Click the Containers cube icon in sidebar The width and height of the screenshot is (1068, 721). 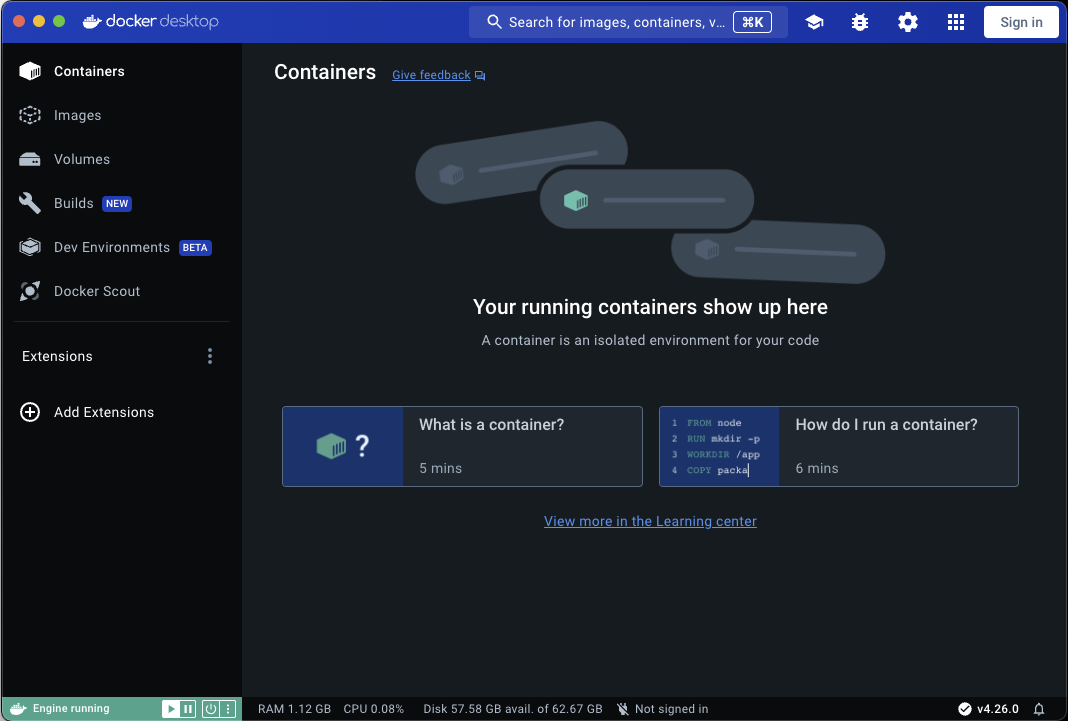click(x=30, y=71)
